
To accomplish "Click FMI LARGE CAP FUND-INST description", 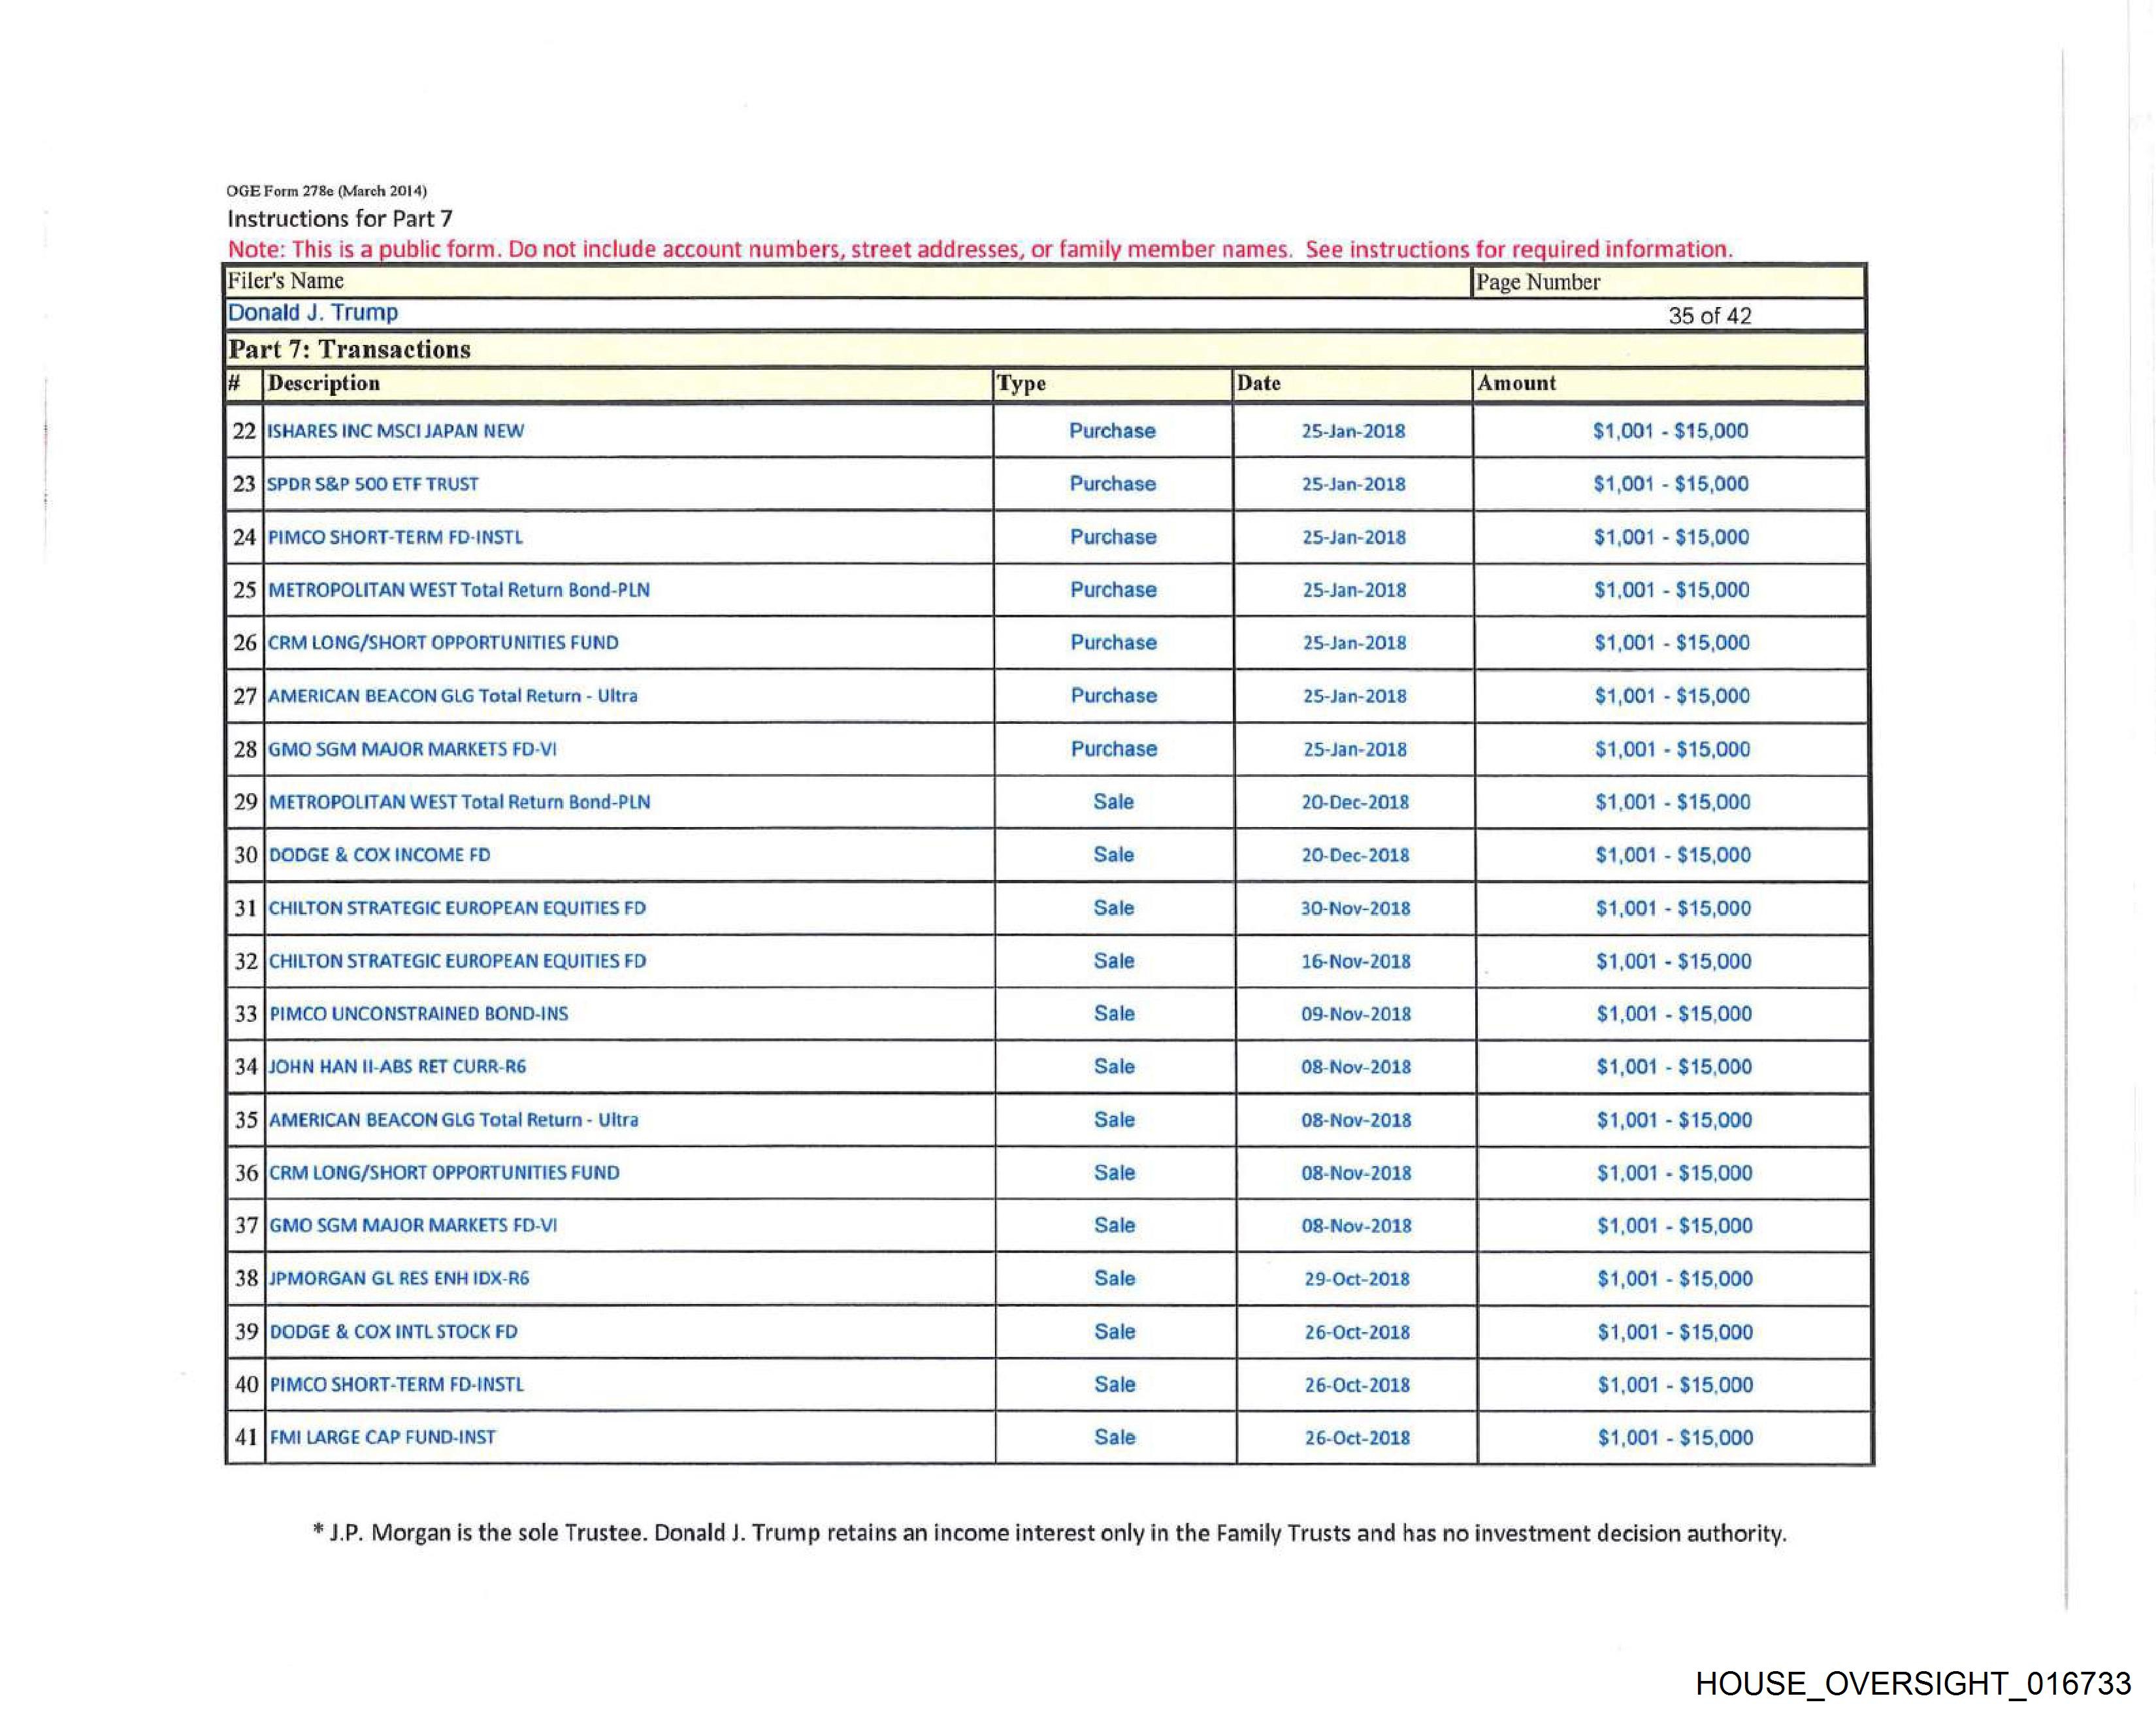I will (383, 1437).
